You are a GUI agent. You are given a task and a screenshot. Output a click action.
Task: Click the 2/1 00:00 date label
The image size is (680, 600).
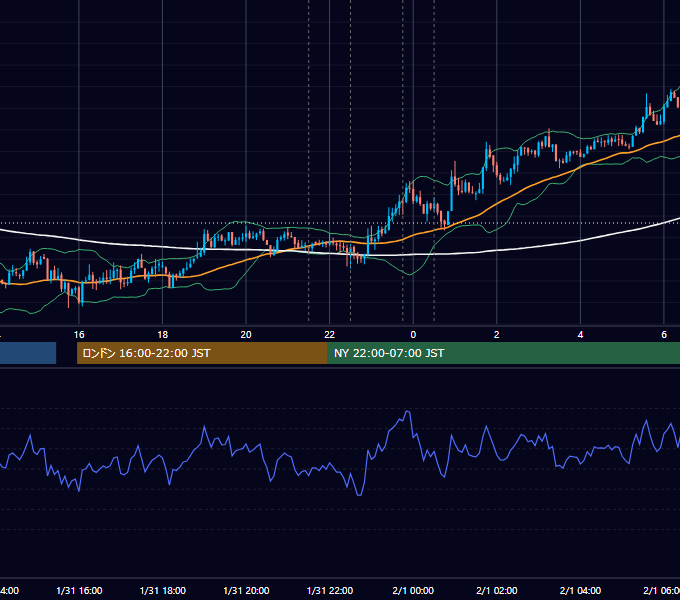(x=413, y=590)
